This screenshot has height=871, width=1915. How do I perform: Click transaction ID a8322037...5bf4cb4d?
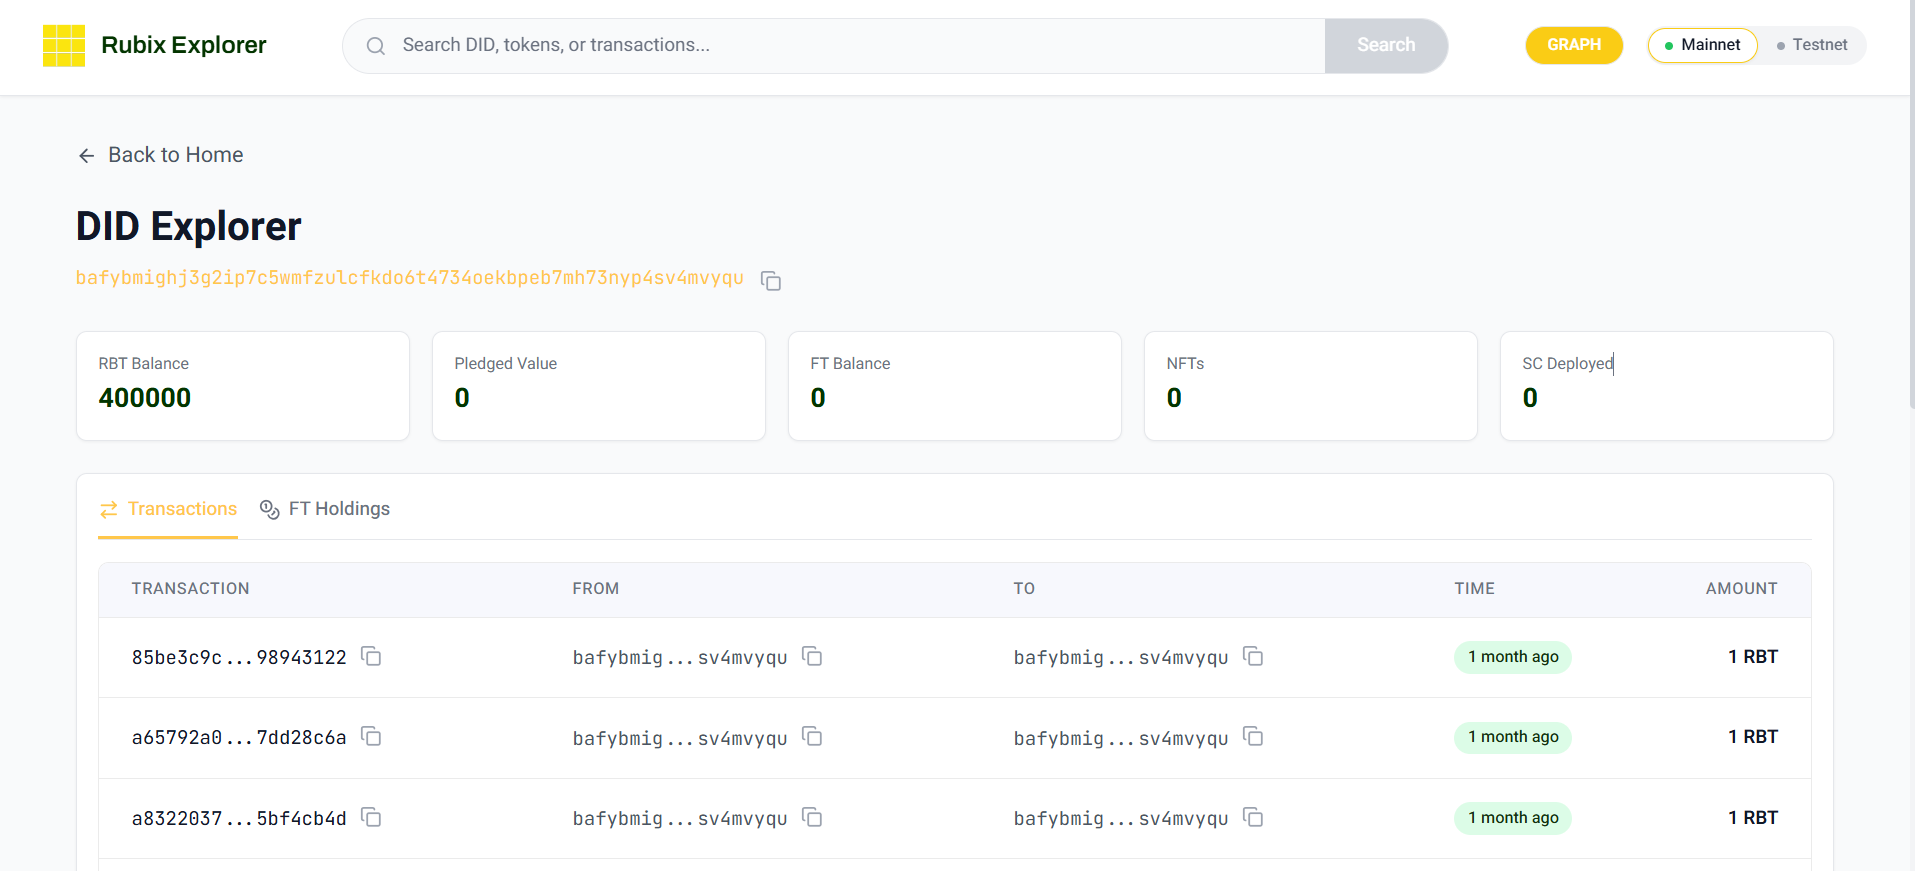[239, 819]
